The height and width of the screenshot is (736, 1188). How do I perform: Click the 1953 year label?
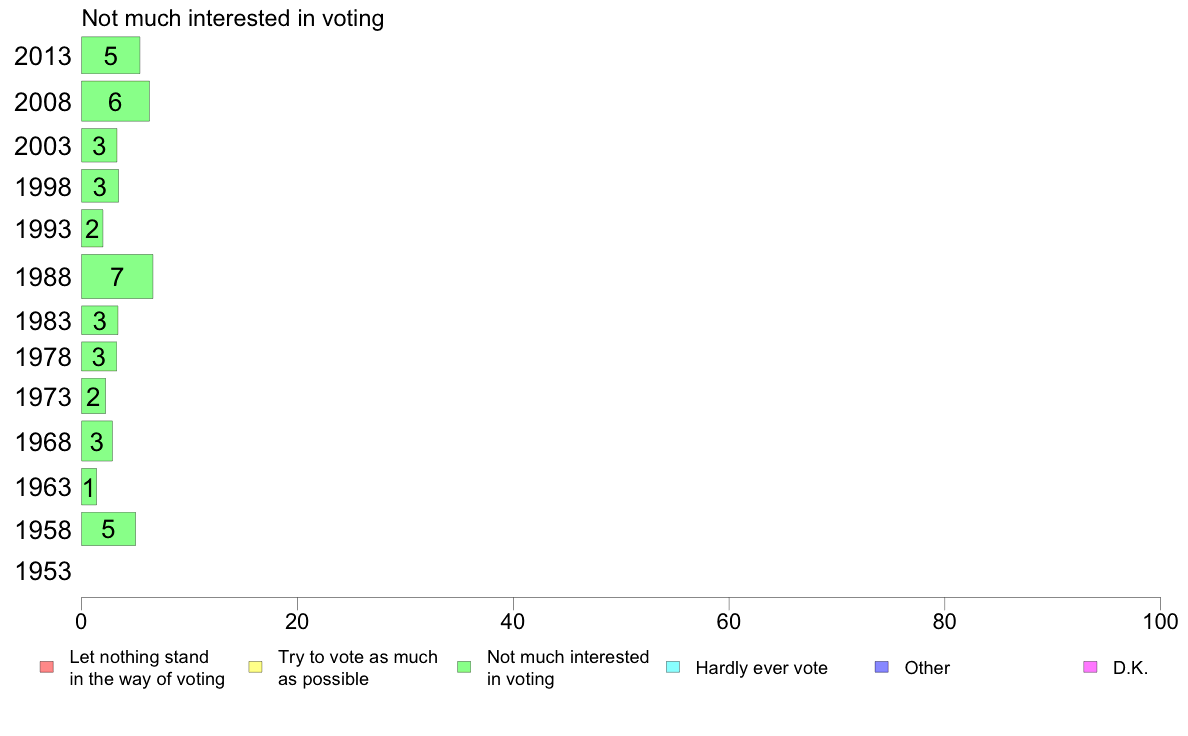[43, 572]
